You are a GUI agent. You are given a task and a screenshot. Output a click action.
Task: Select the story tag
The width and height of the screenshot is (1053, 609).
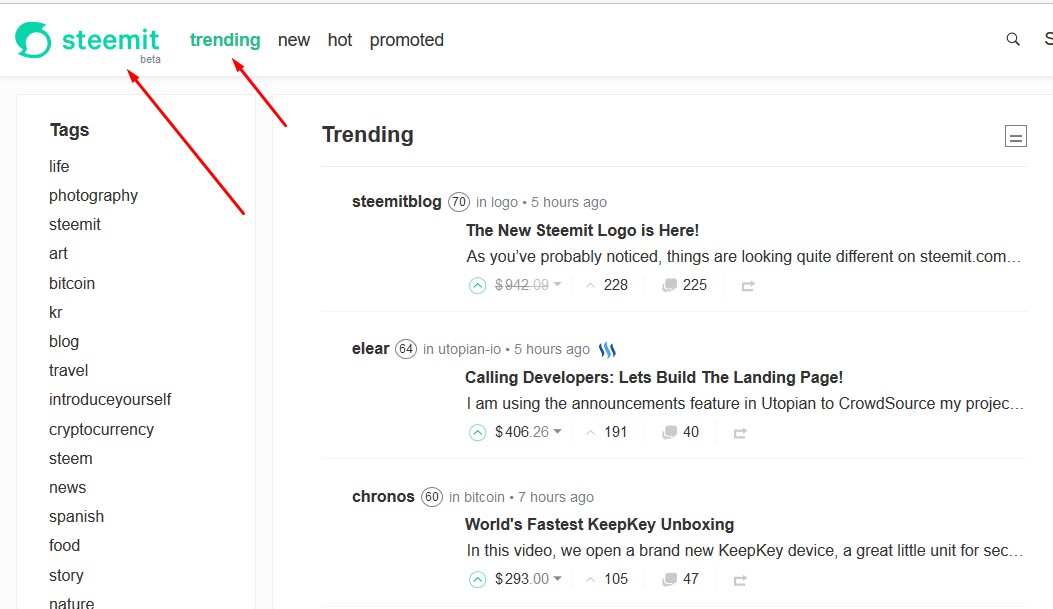66,575
